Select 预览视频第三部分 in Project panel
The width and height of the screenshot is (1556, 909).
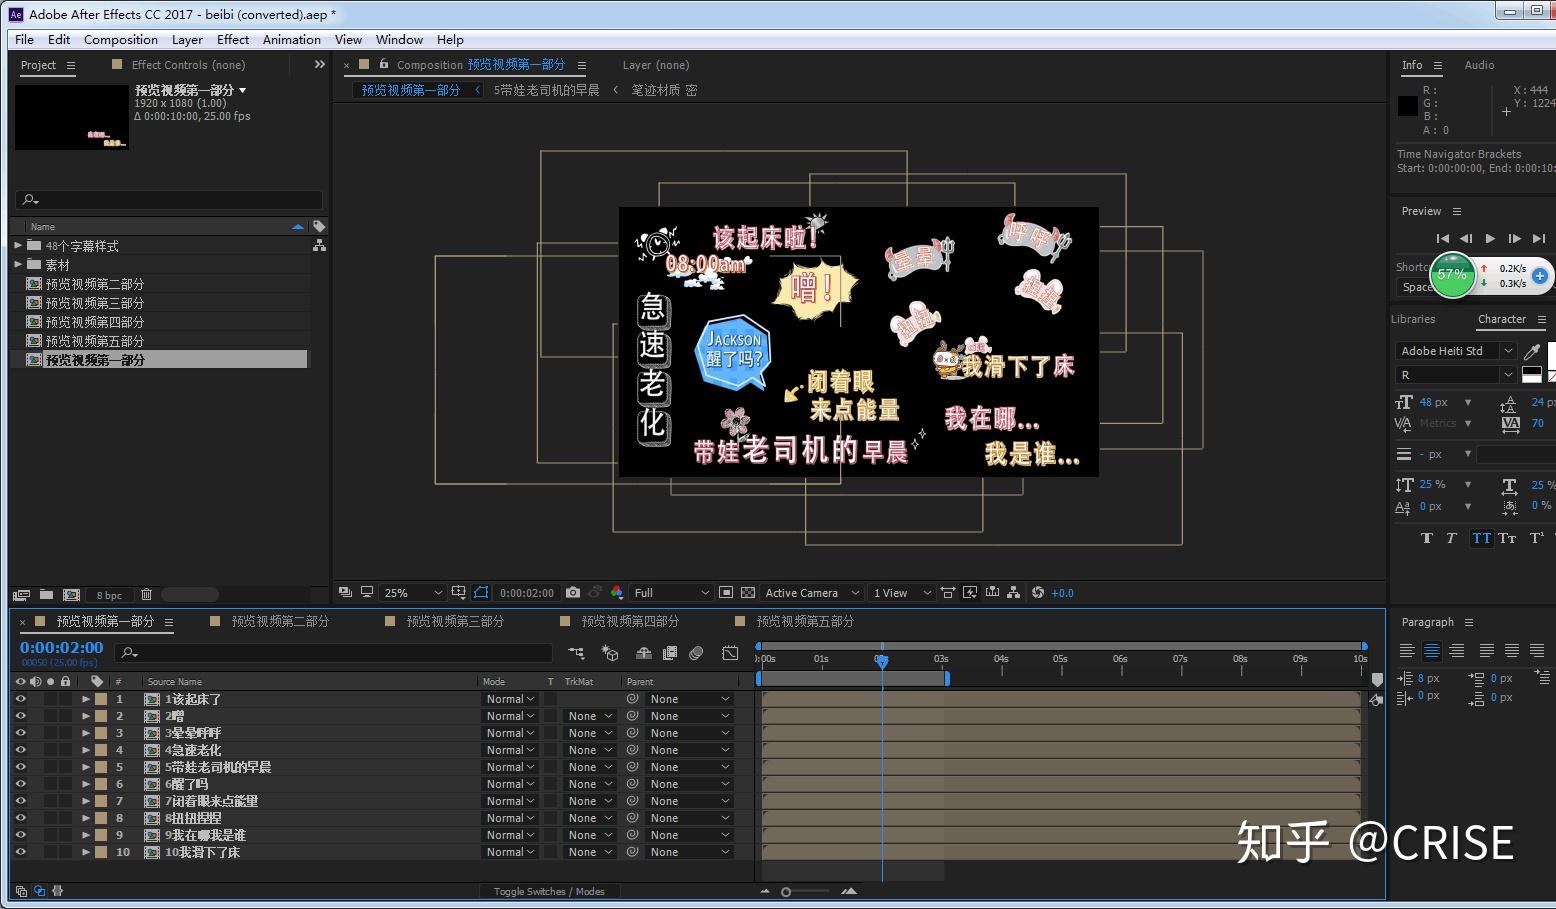click(x=94, y=303)
